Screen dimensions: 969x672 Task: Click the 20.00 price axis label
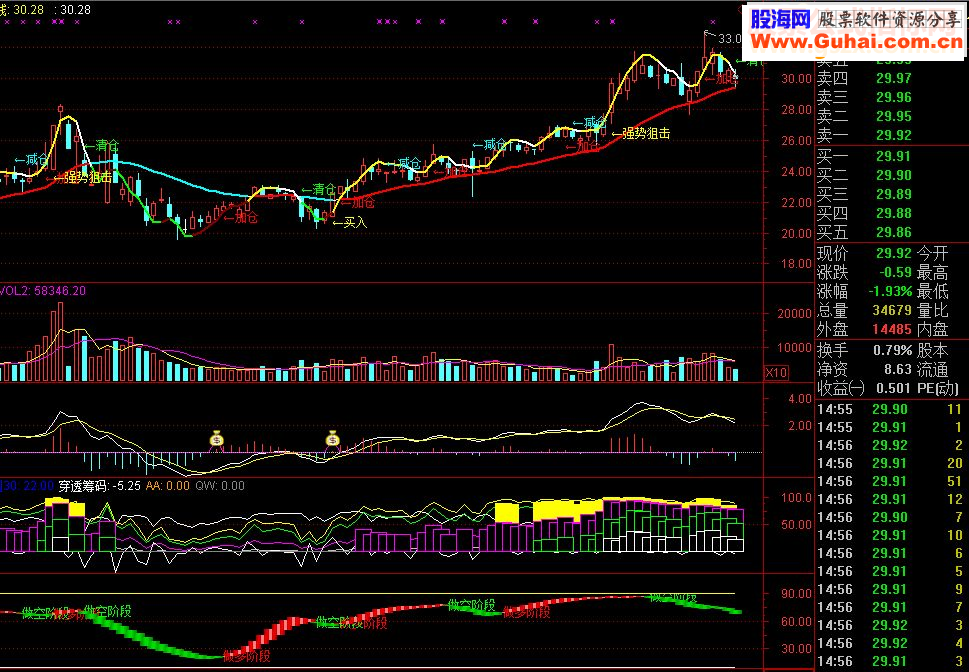(796, 233)
